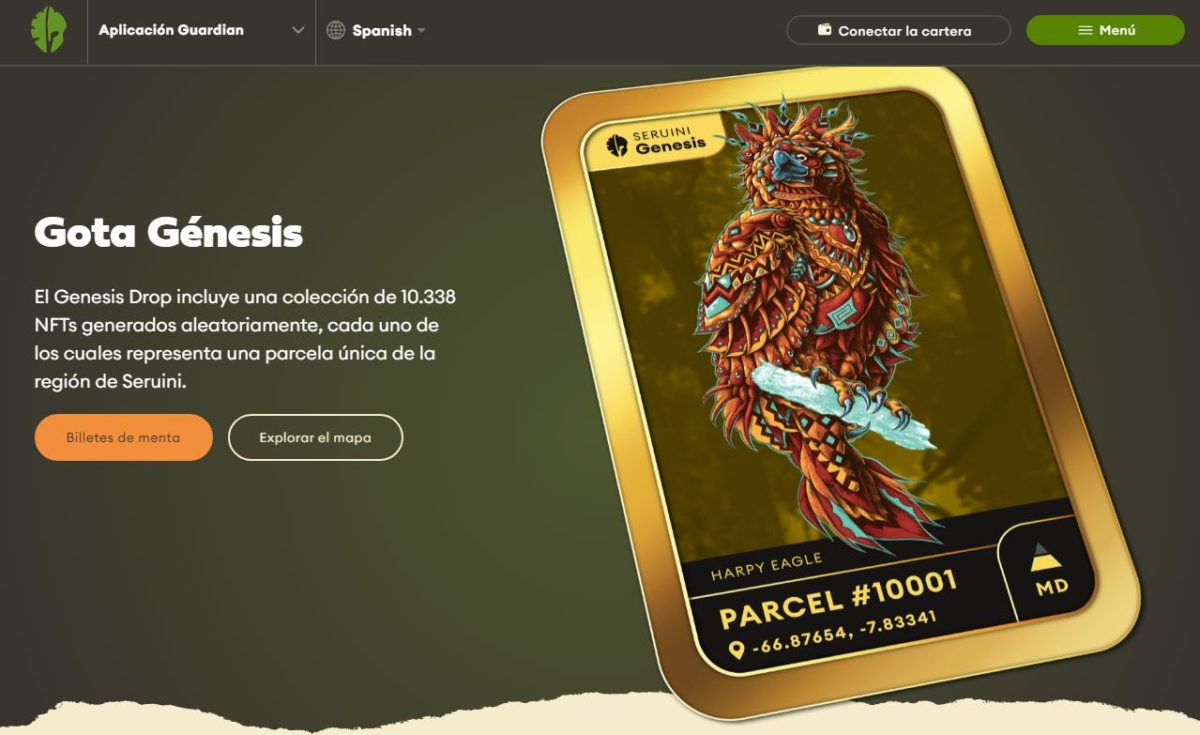The height and width of the screenshot is (735, 1200).
Task: Click the PARCEL #10001 title on card
Action: [838, 598]
